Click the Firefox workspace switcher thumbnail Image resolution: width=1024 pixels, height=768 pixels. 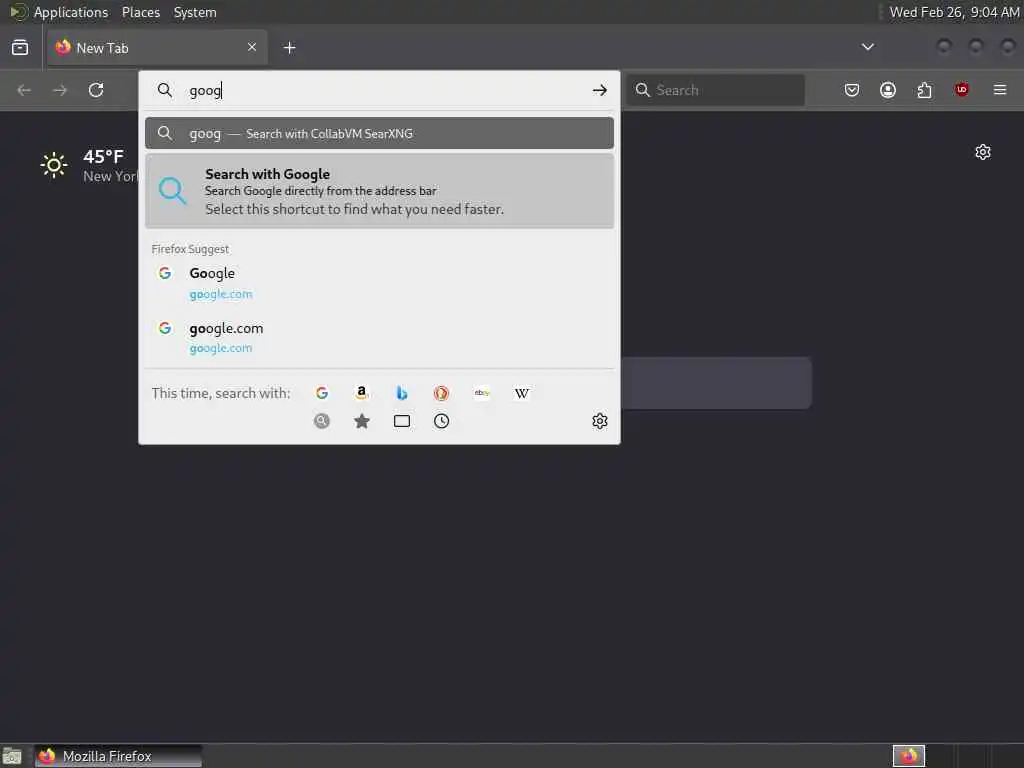909,756
